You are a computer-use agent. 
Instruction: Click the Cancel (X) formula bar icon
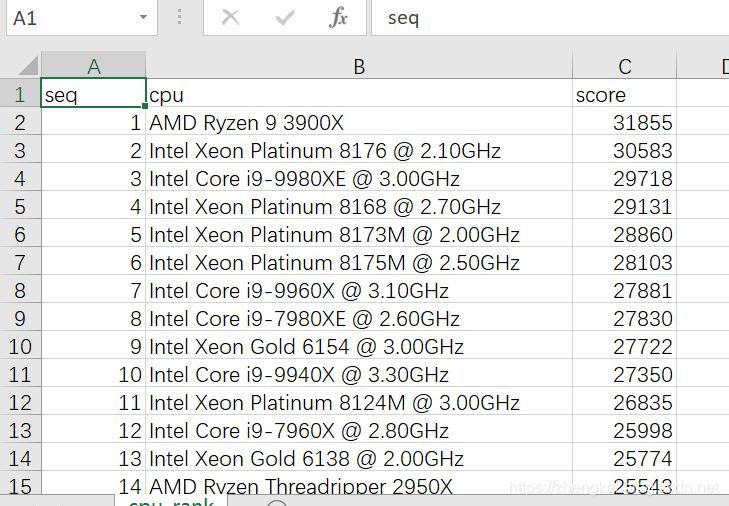coord(230,18)
